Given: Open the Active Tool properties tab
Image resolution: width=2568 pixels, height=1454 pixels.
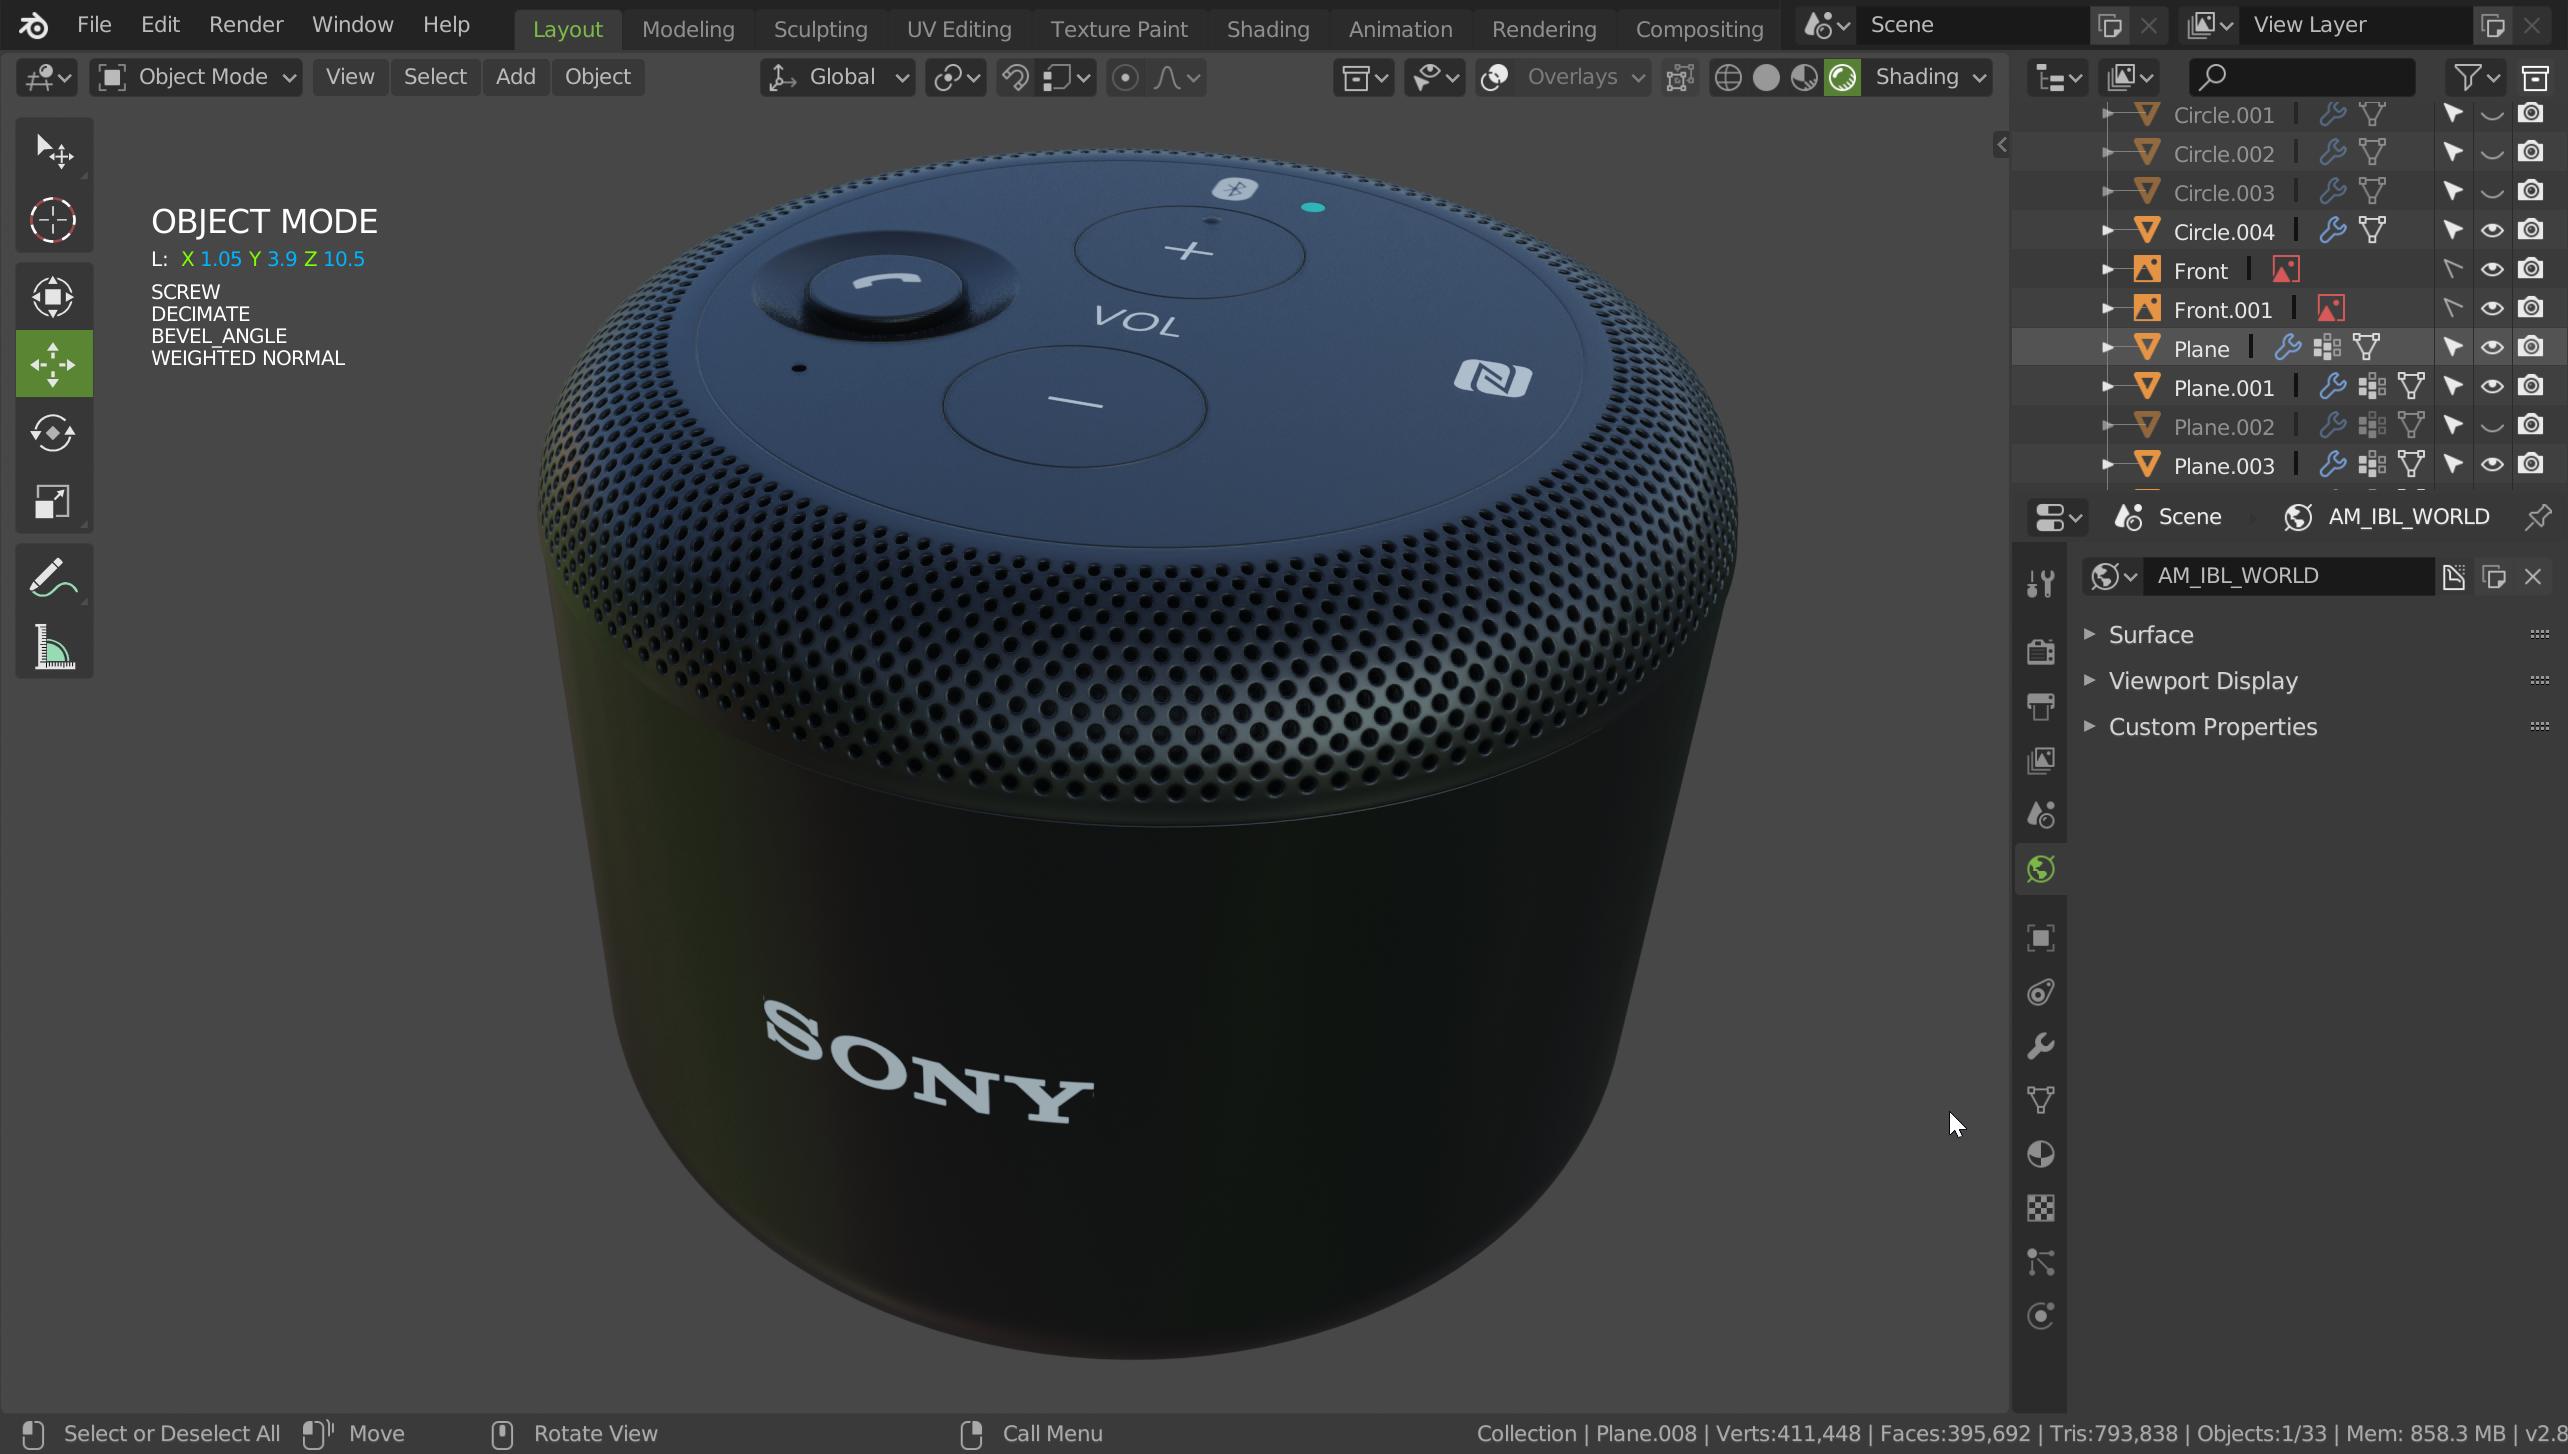Looking at the screenshot, I should 2040,583.
